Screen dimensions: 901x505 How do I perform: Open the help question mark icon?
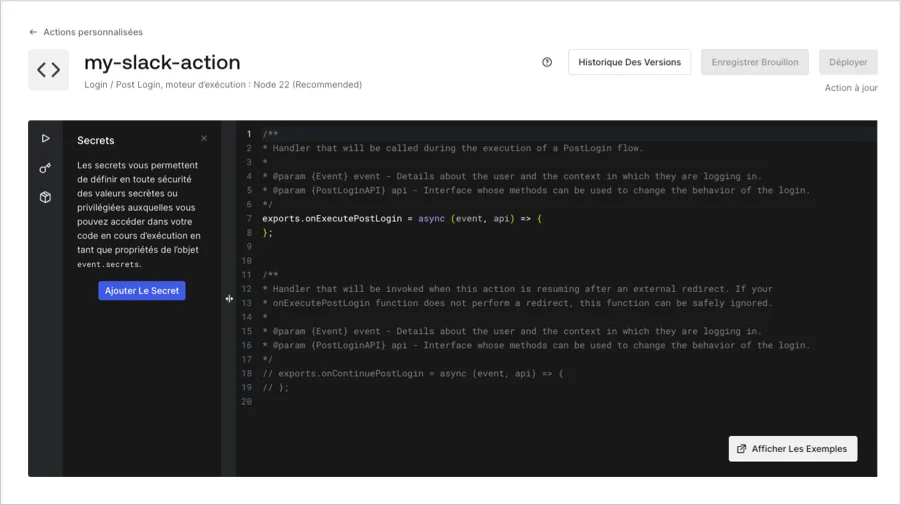(x=547, y=62)
